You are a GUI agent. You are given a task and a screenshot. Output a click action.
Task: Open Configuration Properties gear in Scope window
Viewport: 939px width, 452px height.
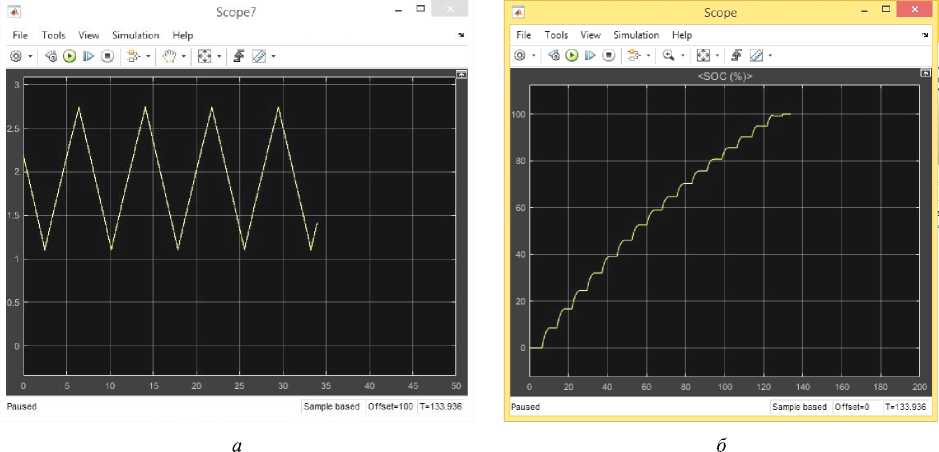tap(519, 56)
